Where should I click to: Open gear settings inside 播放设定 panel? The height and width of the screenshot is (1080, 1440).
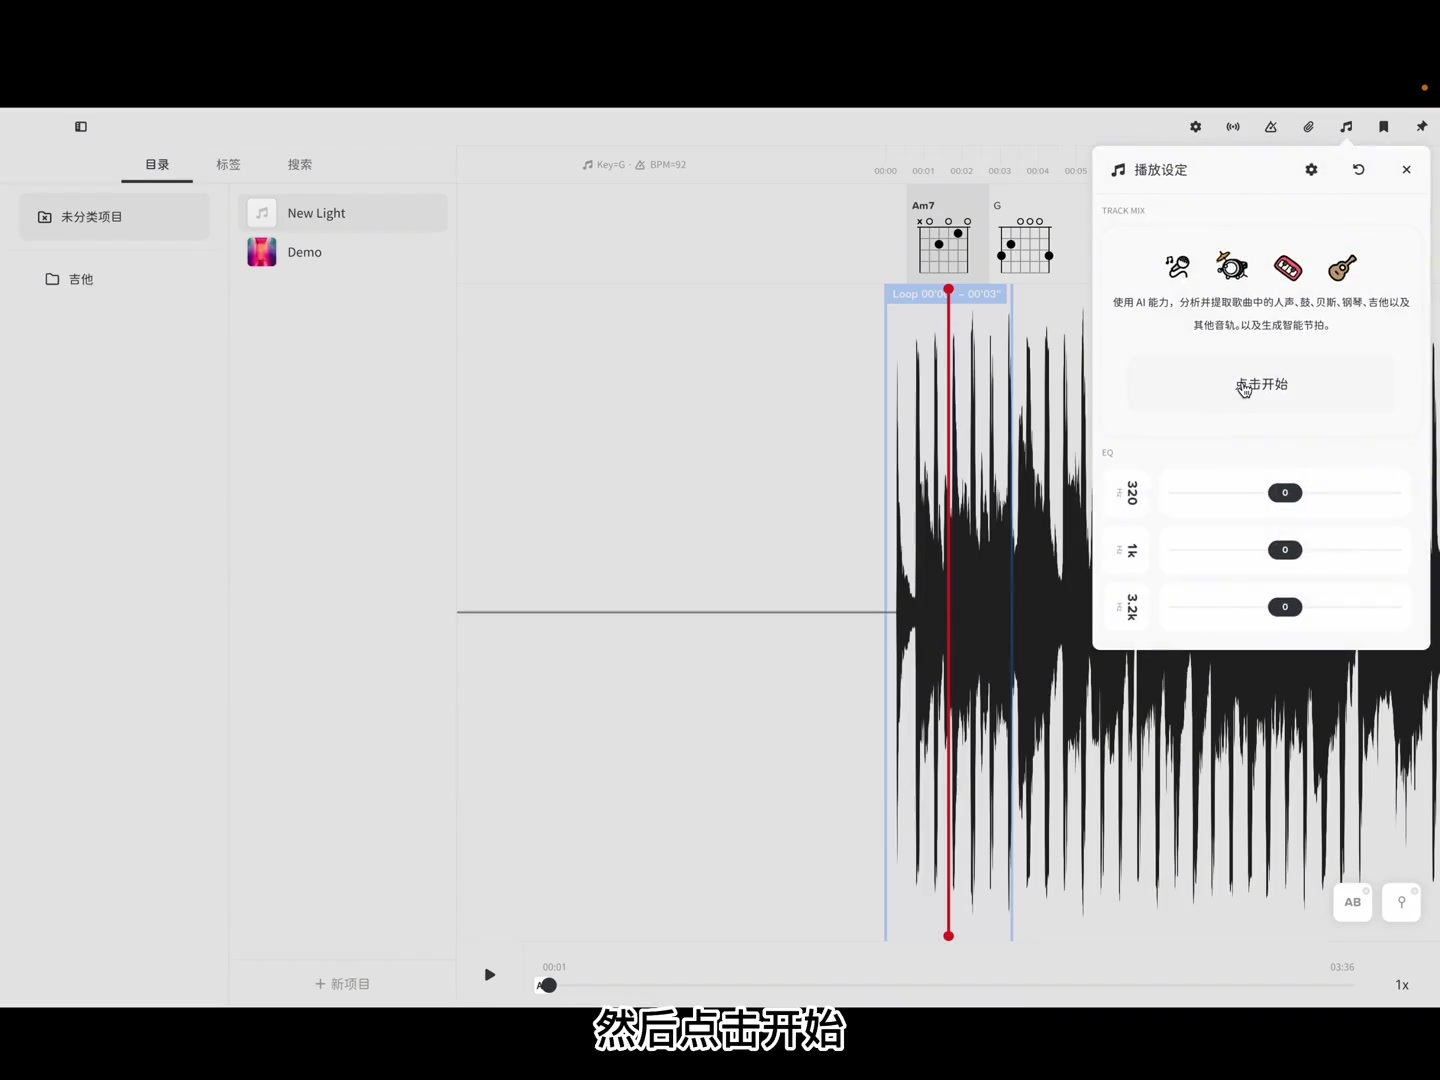[x=1311, y=170]
